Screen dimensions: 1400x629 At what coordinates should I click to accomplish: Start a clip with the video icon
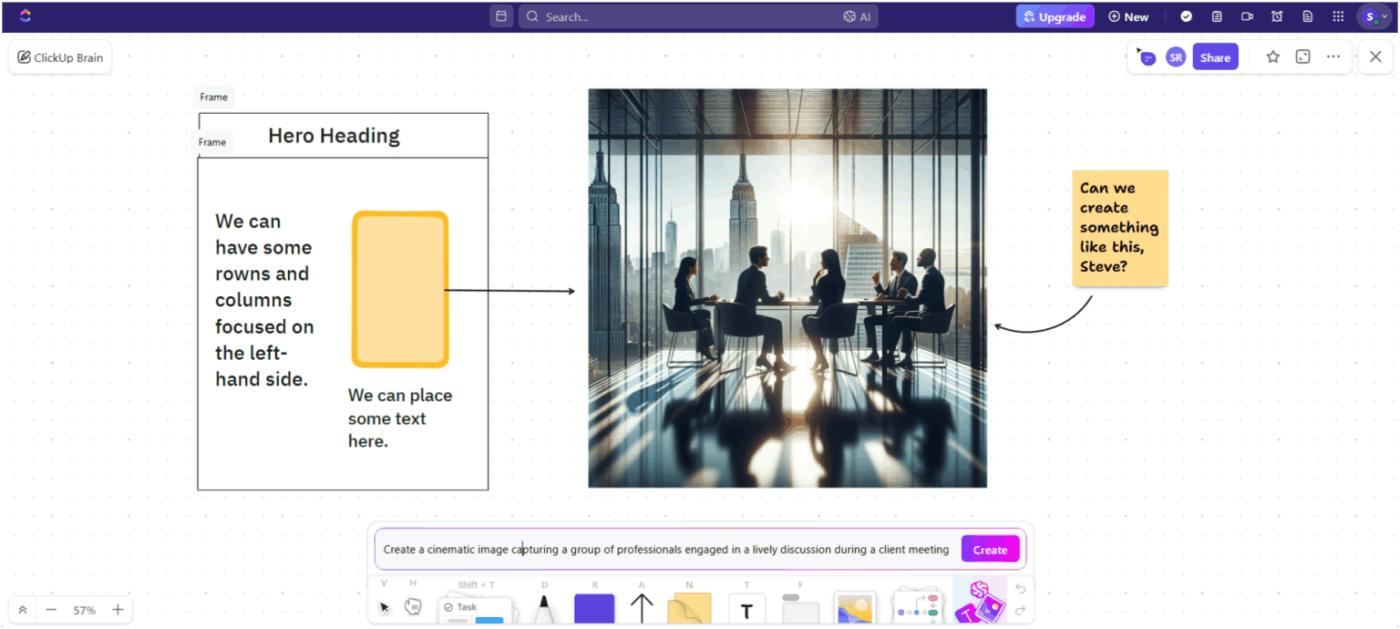tap(1247, 16)
